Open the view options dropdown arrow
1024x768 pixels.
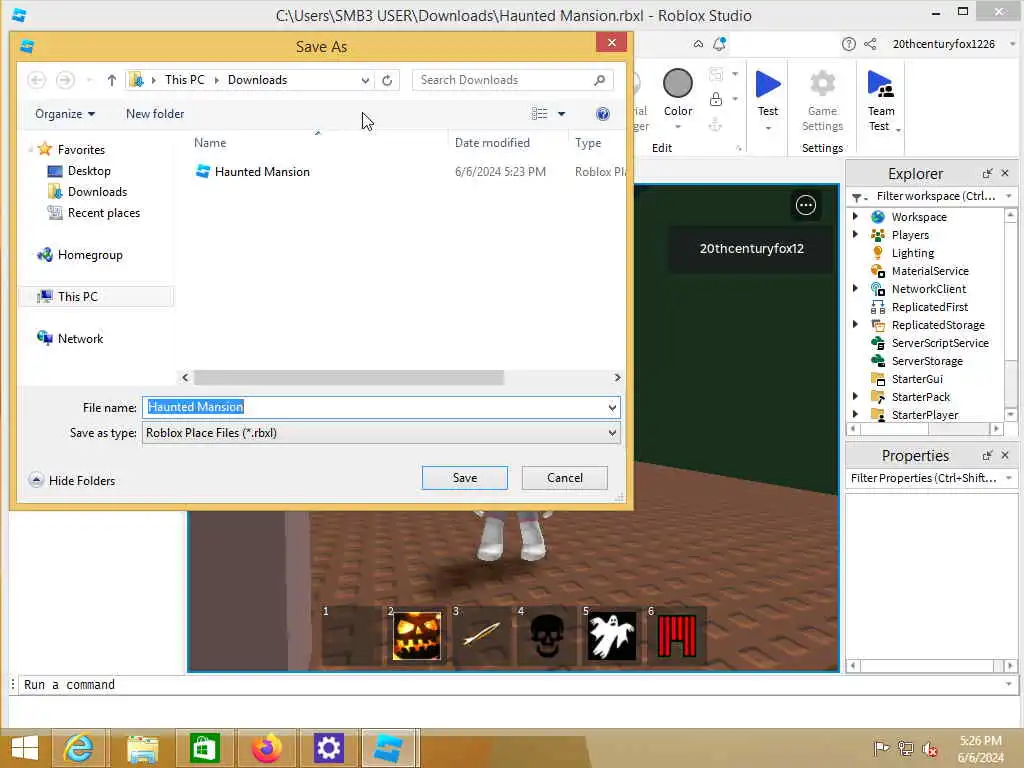[561, 114]
